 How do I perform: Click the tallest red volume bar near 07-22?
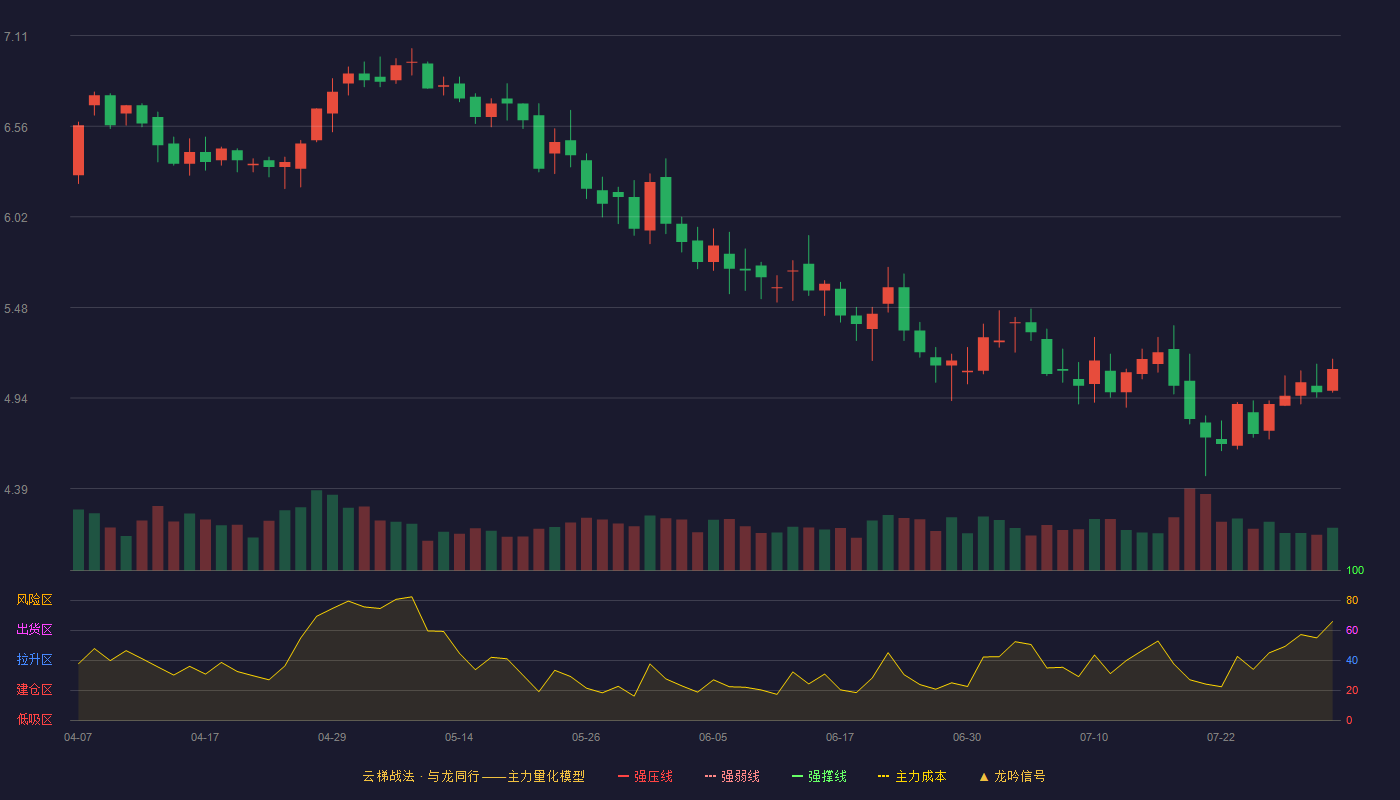(x=1189, y=529)
